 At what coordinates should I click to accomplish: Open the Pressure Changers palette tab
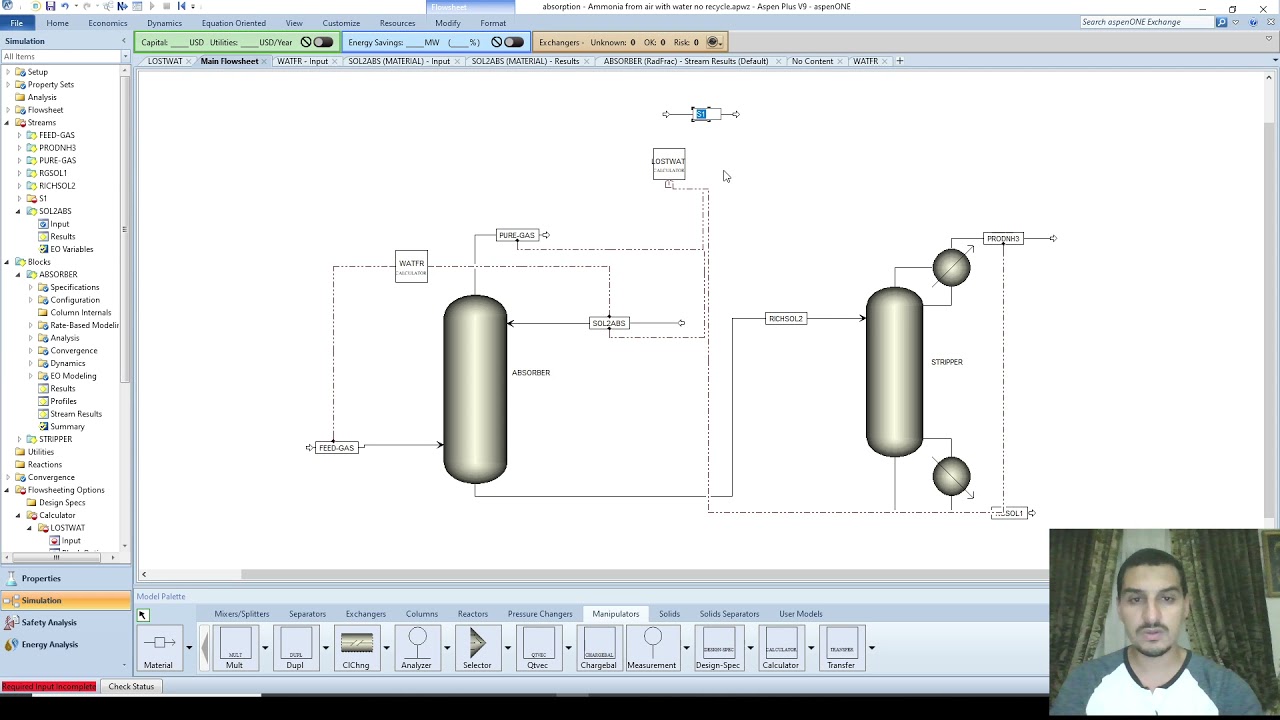(x=540, y=614)
